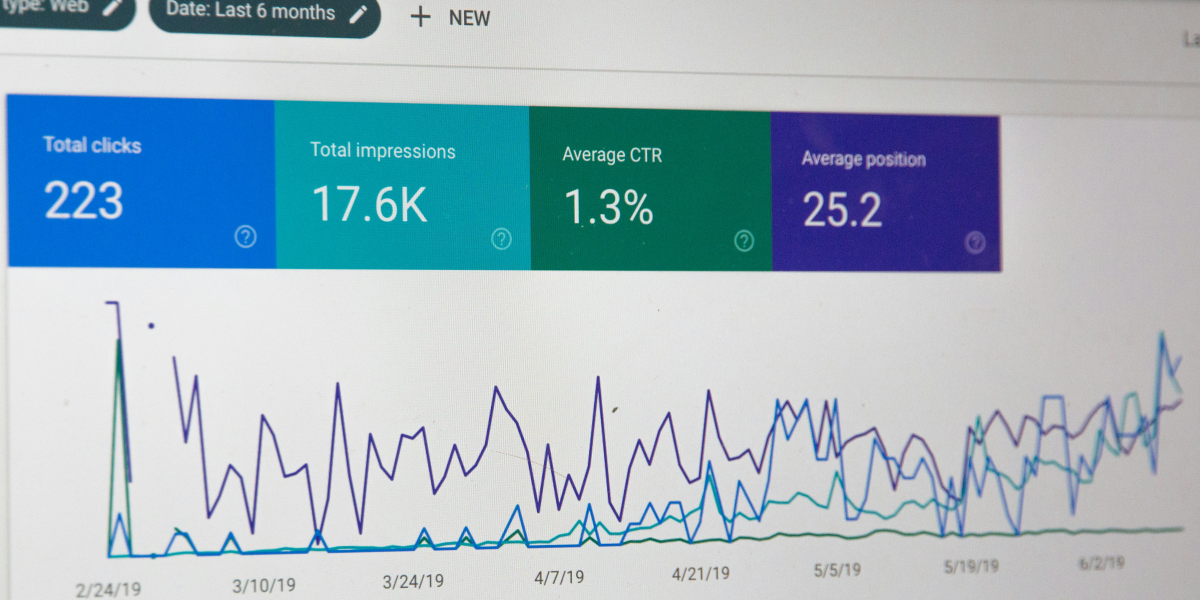Click the help icon on Average CTR card

tap(744, 240)
